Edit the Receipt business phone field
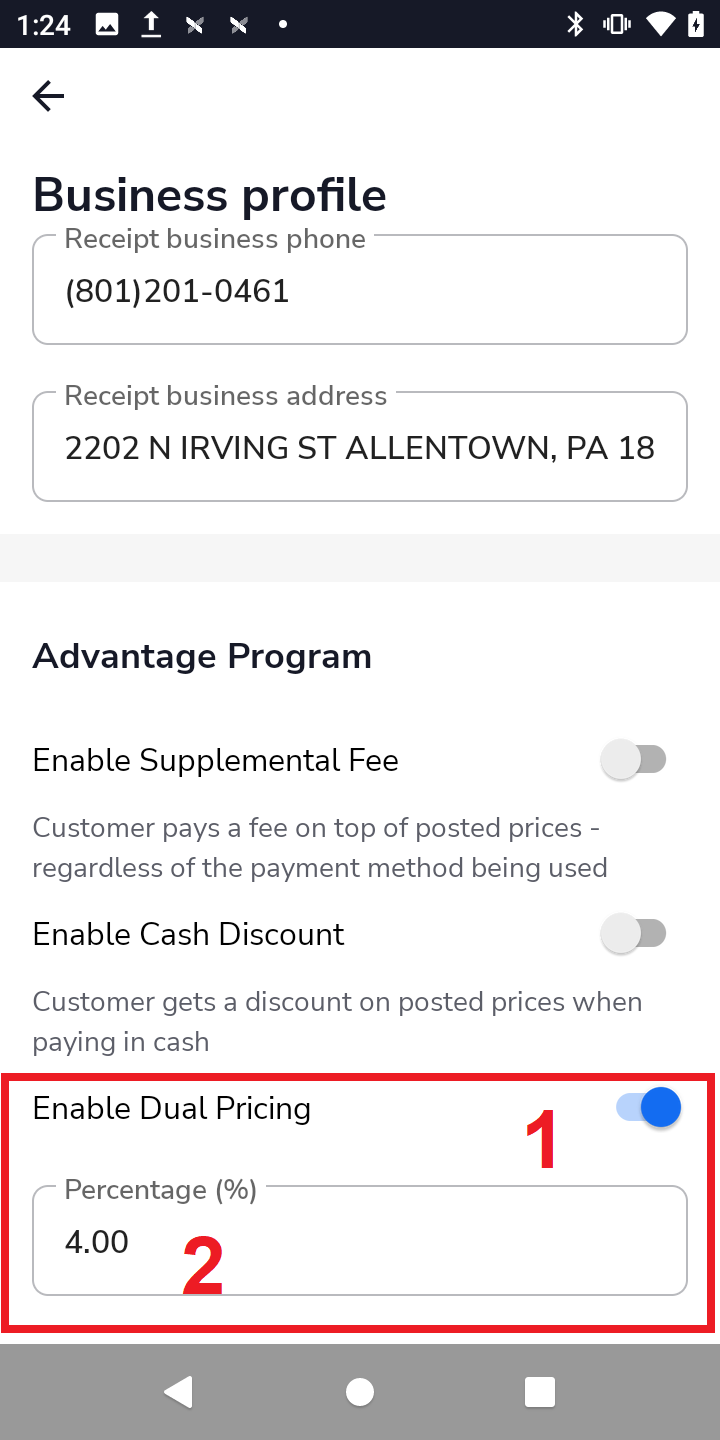Viewport: 720px width, 1440px height. (x=360, y=292)
